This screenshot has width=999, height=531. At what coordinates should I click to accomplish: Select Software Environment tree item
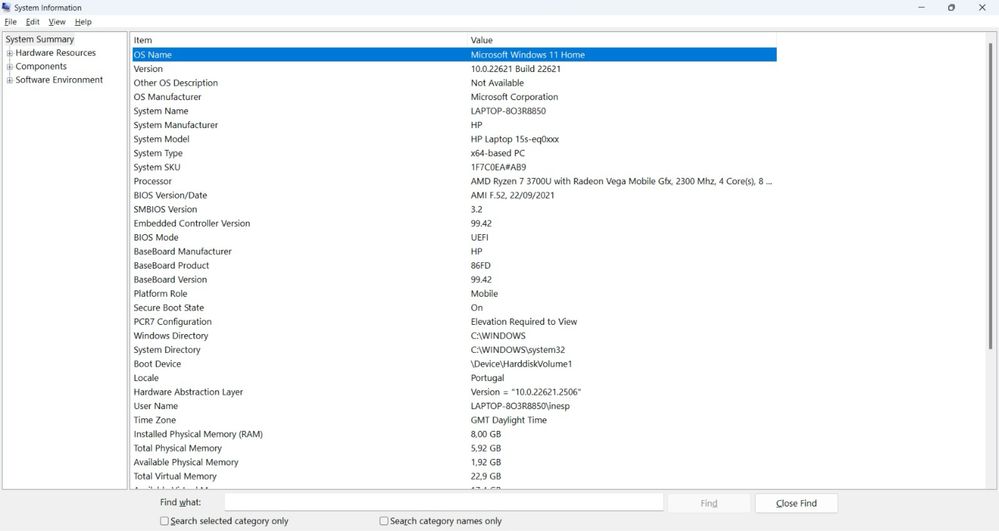click(59, 80)
